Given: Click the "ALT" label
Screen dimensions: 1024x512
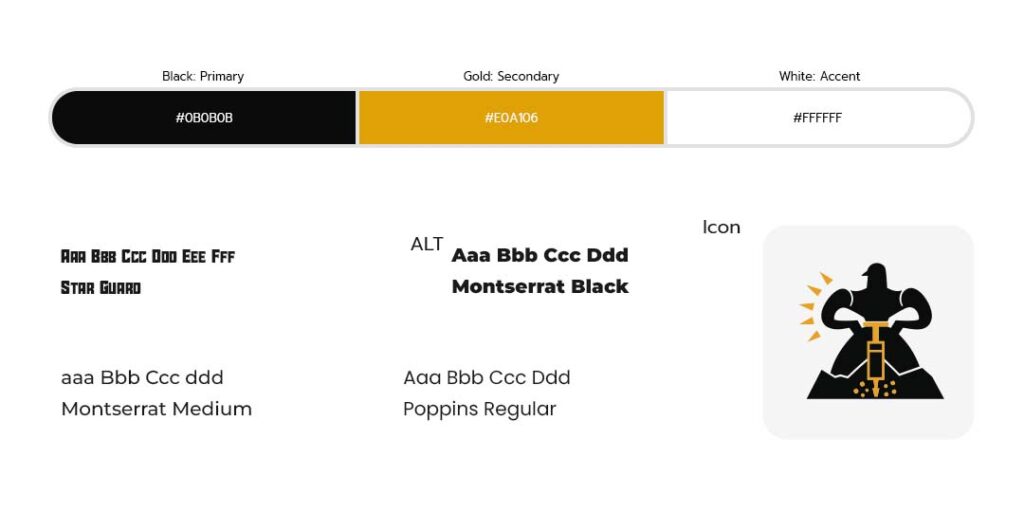Looking at the screenshot, I should click(x=427, y=244).
